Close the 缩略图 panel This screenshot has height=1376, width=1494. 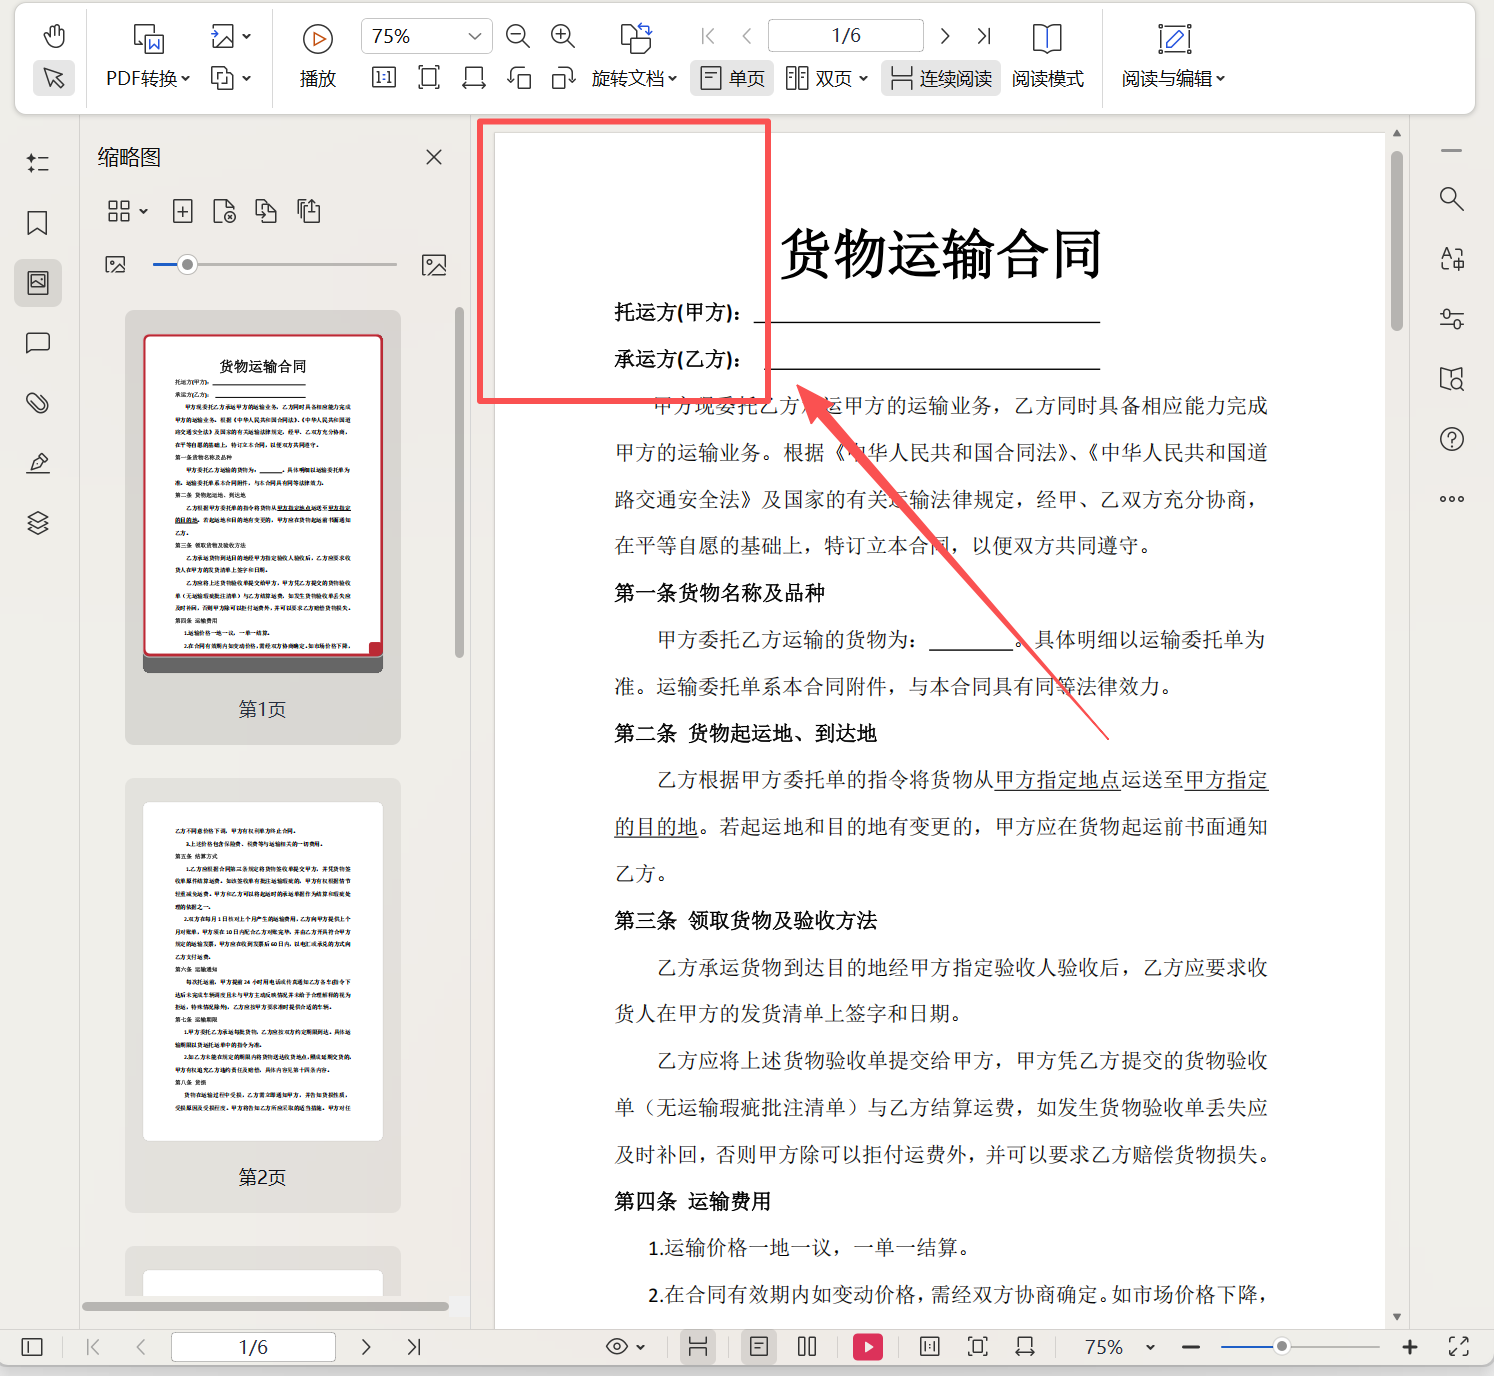point(434,157)
